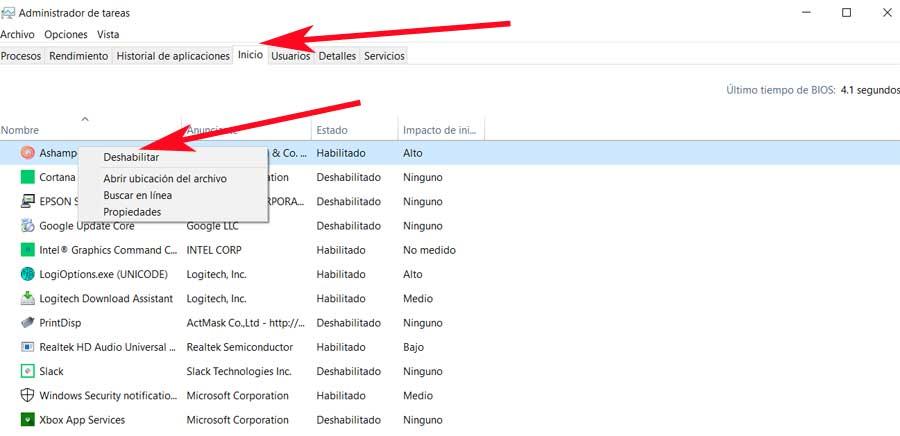Select the LogiOptions.exe (UNICODE) entry
The width and height of the screenshot is (900, 436).
[103, 274]
